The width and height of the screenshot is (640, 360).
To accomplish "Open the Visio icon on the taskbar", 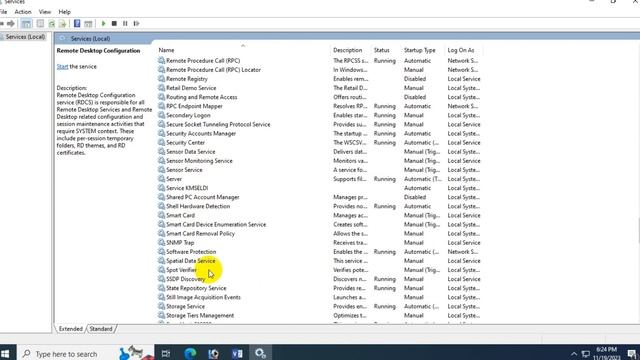I will click(237, 353).
